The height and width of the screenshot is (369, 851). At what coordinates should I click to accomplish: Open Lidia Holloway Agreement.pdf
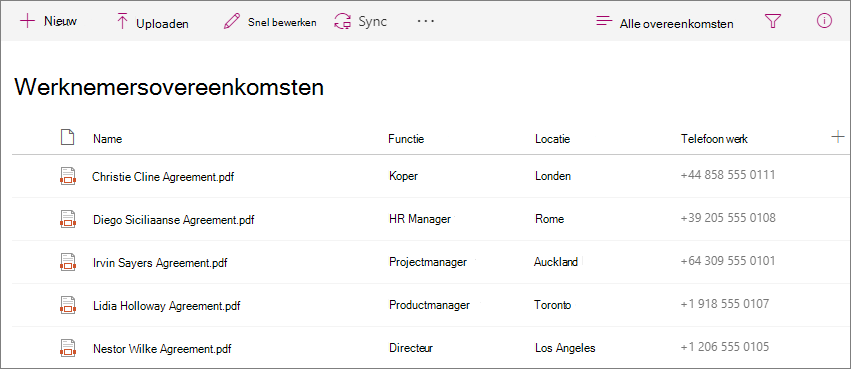(x=167, y=306)
